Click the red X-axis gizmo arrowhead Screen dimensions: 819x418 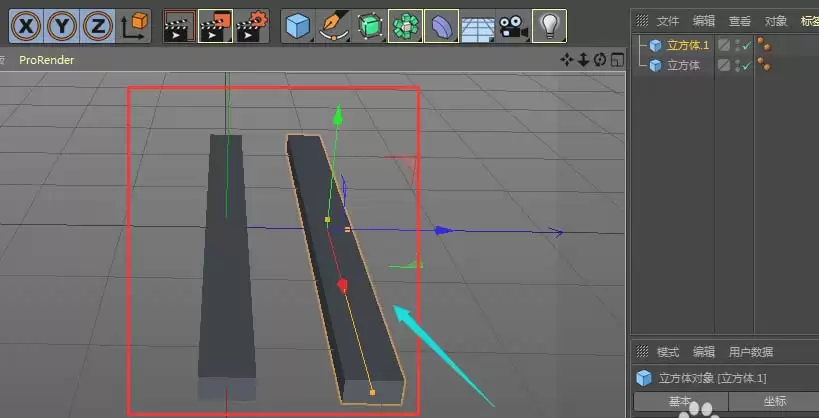tap(342, 286)
